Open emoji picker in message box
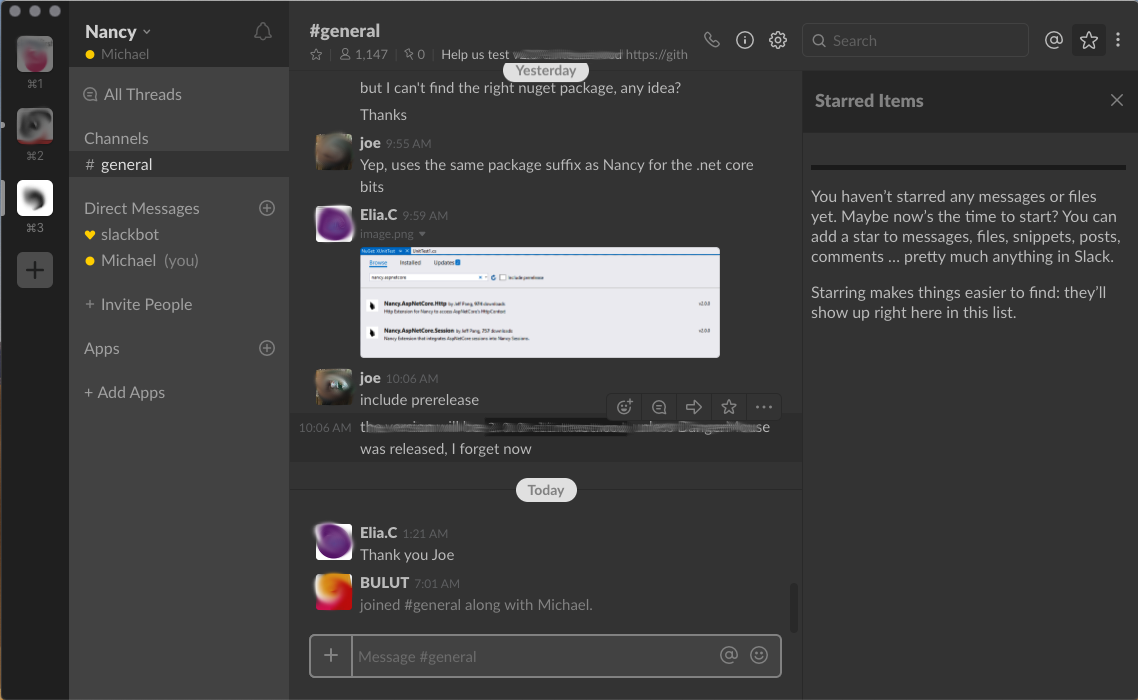This screenshot has width=1138, height=700. click(x=759, y=655)
